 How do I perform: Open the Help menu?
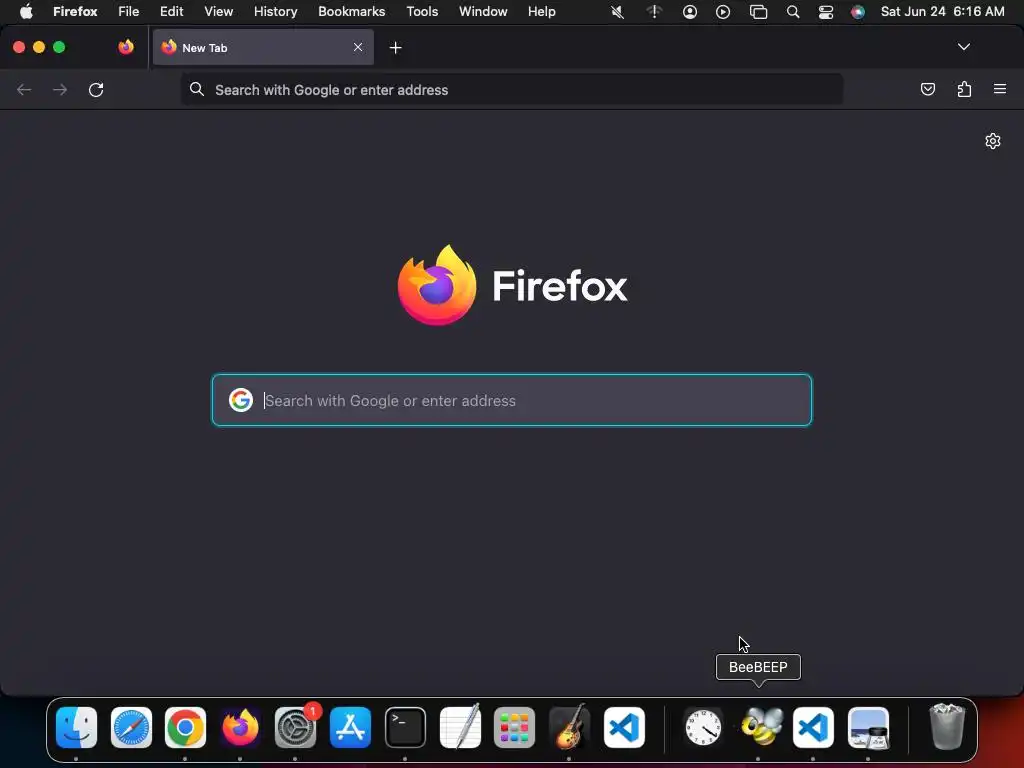coord(542,12)
